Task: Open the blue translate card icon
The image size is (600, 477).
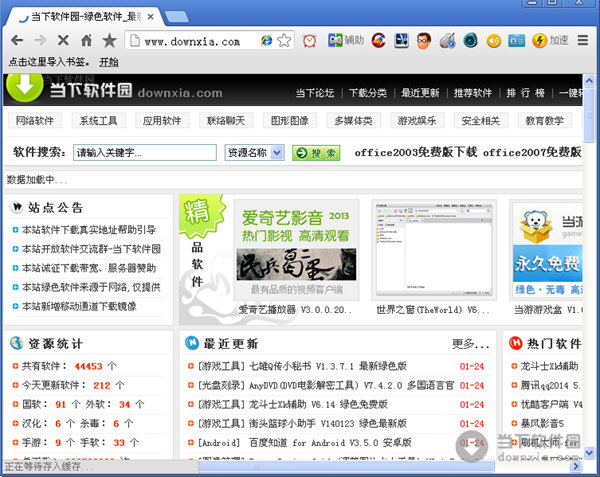Action: pyautogui.click(x=516, y=41)
